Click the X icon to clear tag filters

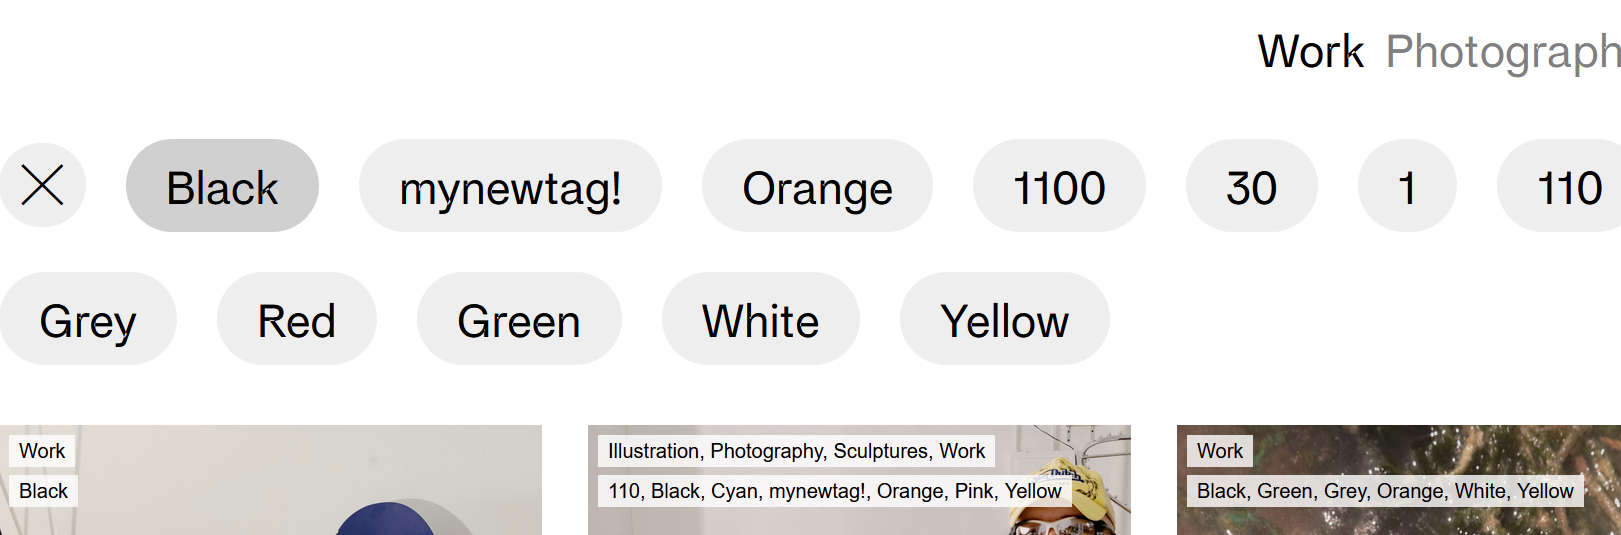(x=42, y=185)
